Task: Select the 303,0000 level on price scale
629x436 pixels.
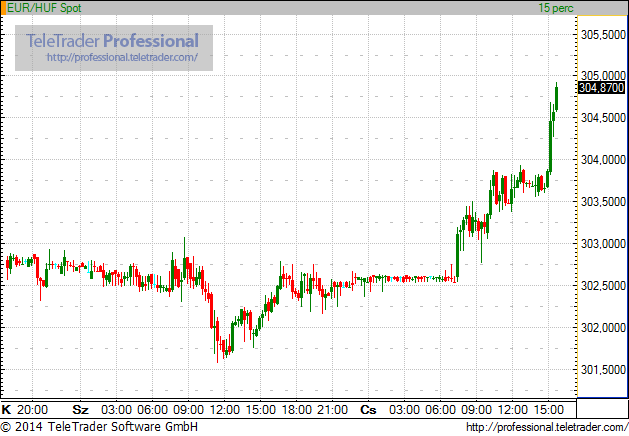Action: coord(603,244)
